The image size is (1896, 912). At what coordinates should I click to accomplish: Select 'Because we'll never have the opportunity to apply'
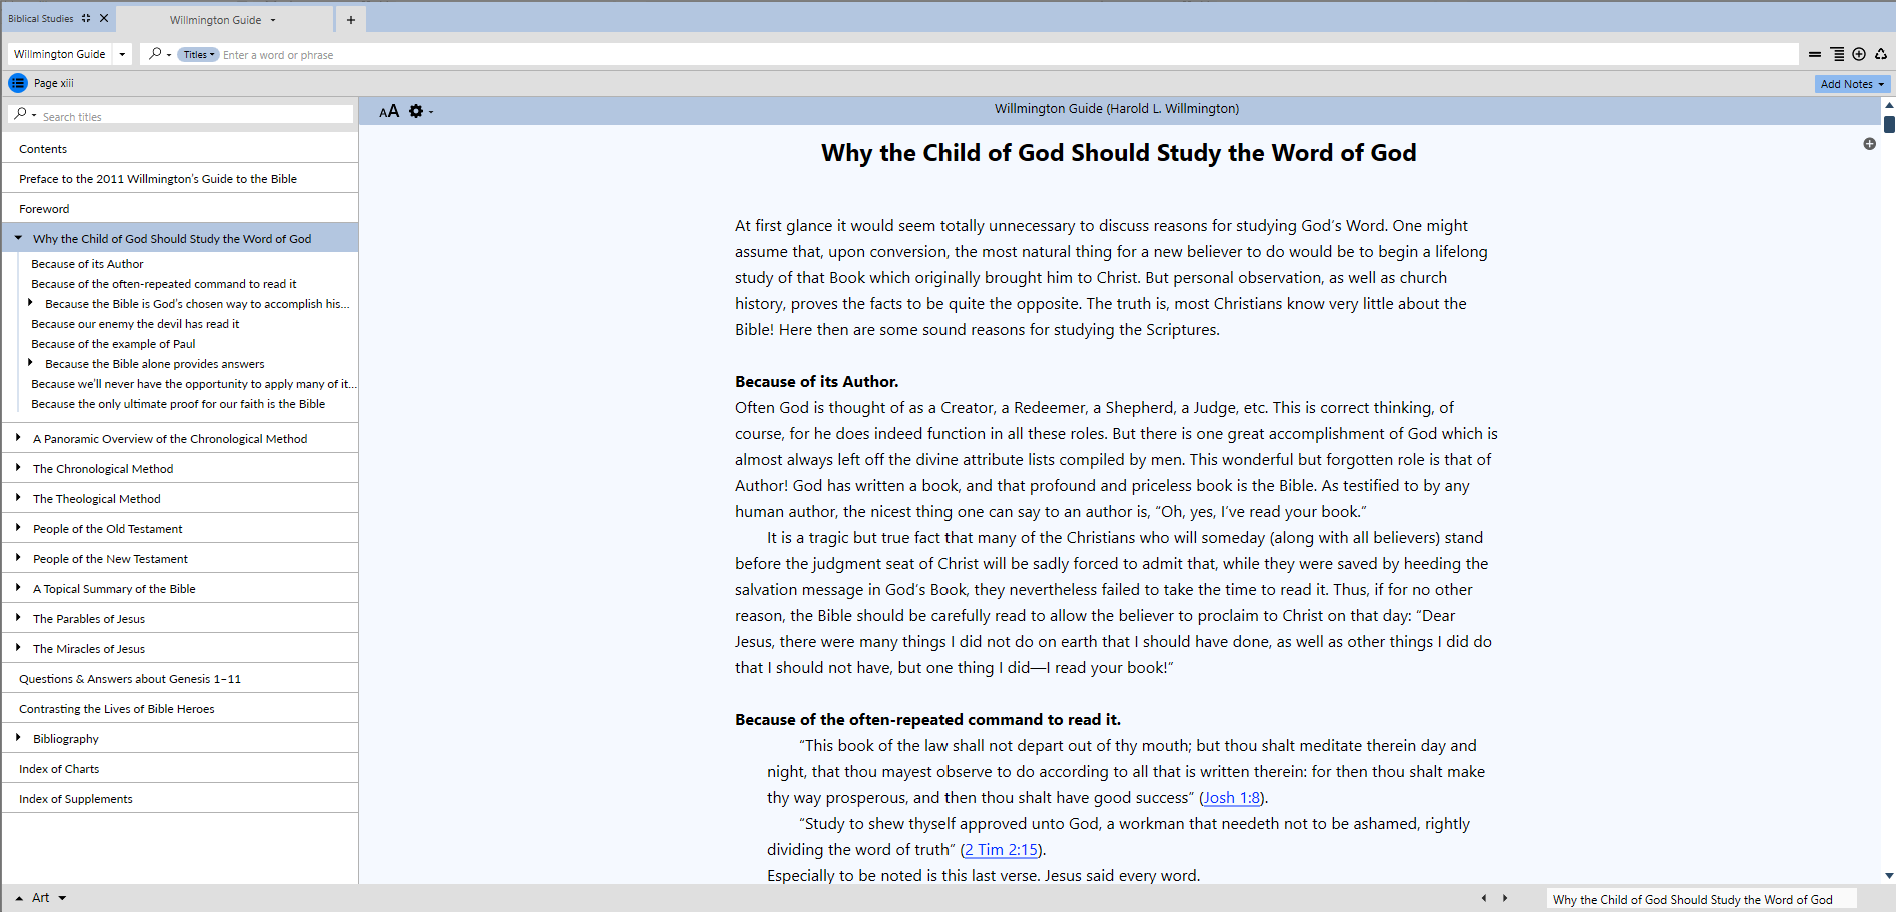pos(193,384)
